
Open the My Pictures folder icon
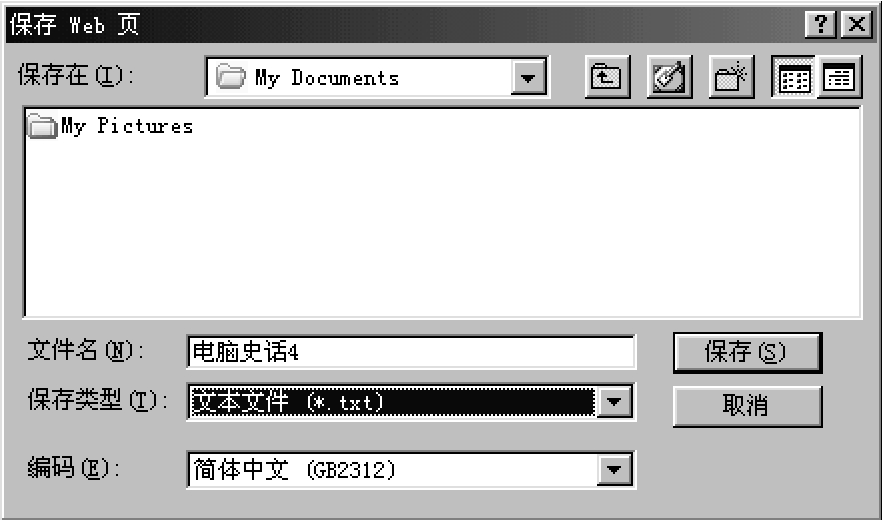click(x=42, y=126)
